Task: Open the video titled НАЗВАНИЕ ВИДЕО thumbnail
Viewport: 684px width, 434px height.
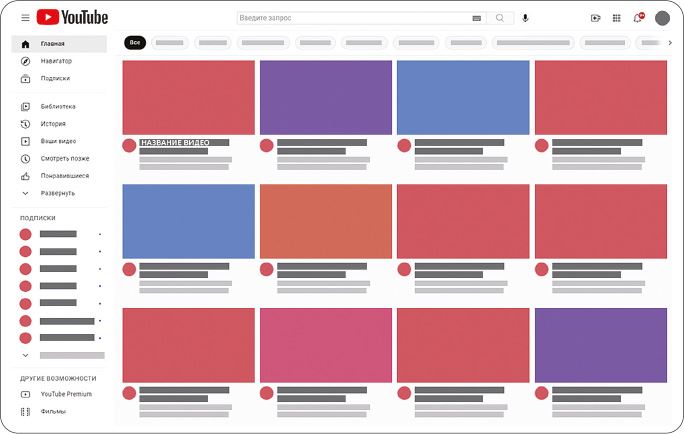Action: [188, 97]
